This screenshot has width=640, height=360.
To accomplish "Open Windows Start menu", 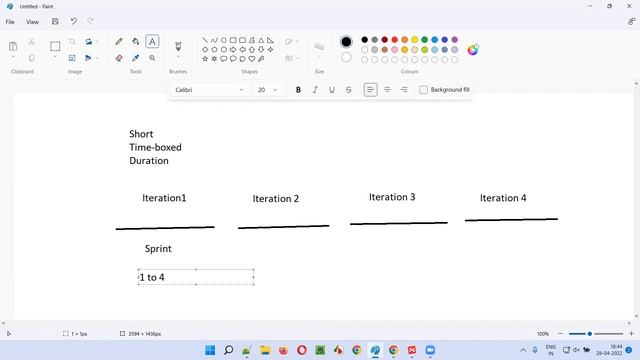I will (x=210, y=350).
